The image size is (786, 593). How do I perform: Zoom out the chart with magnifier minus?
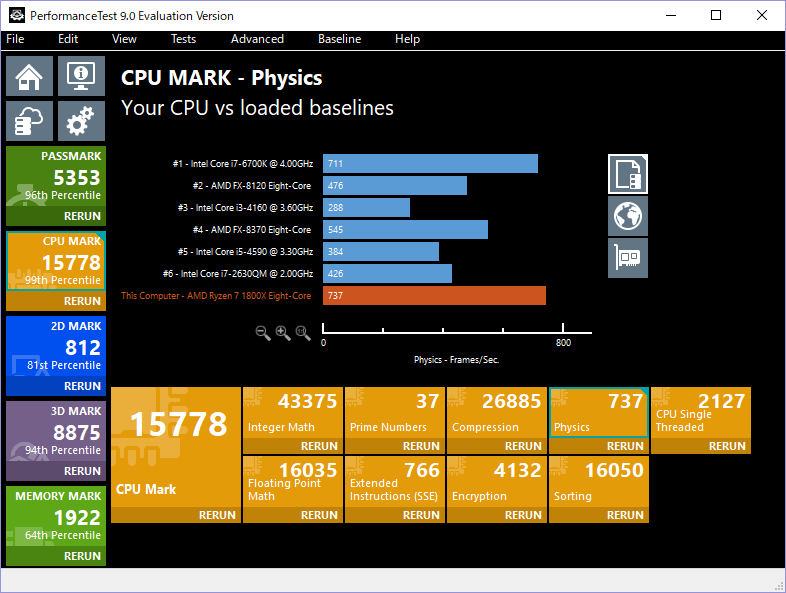click(x=263, y=333)
